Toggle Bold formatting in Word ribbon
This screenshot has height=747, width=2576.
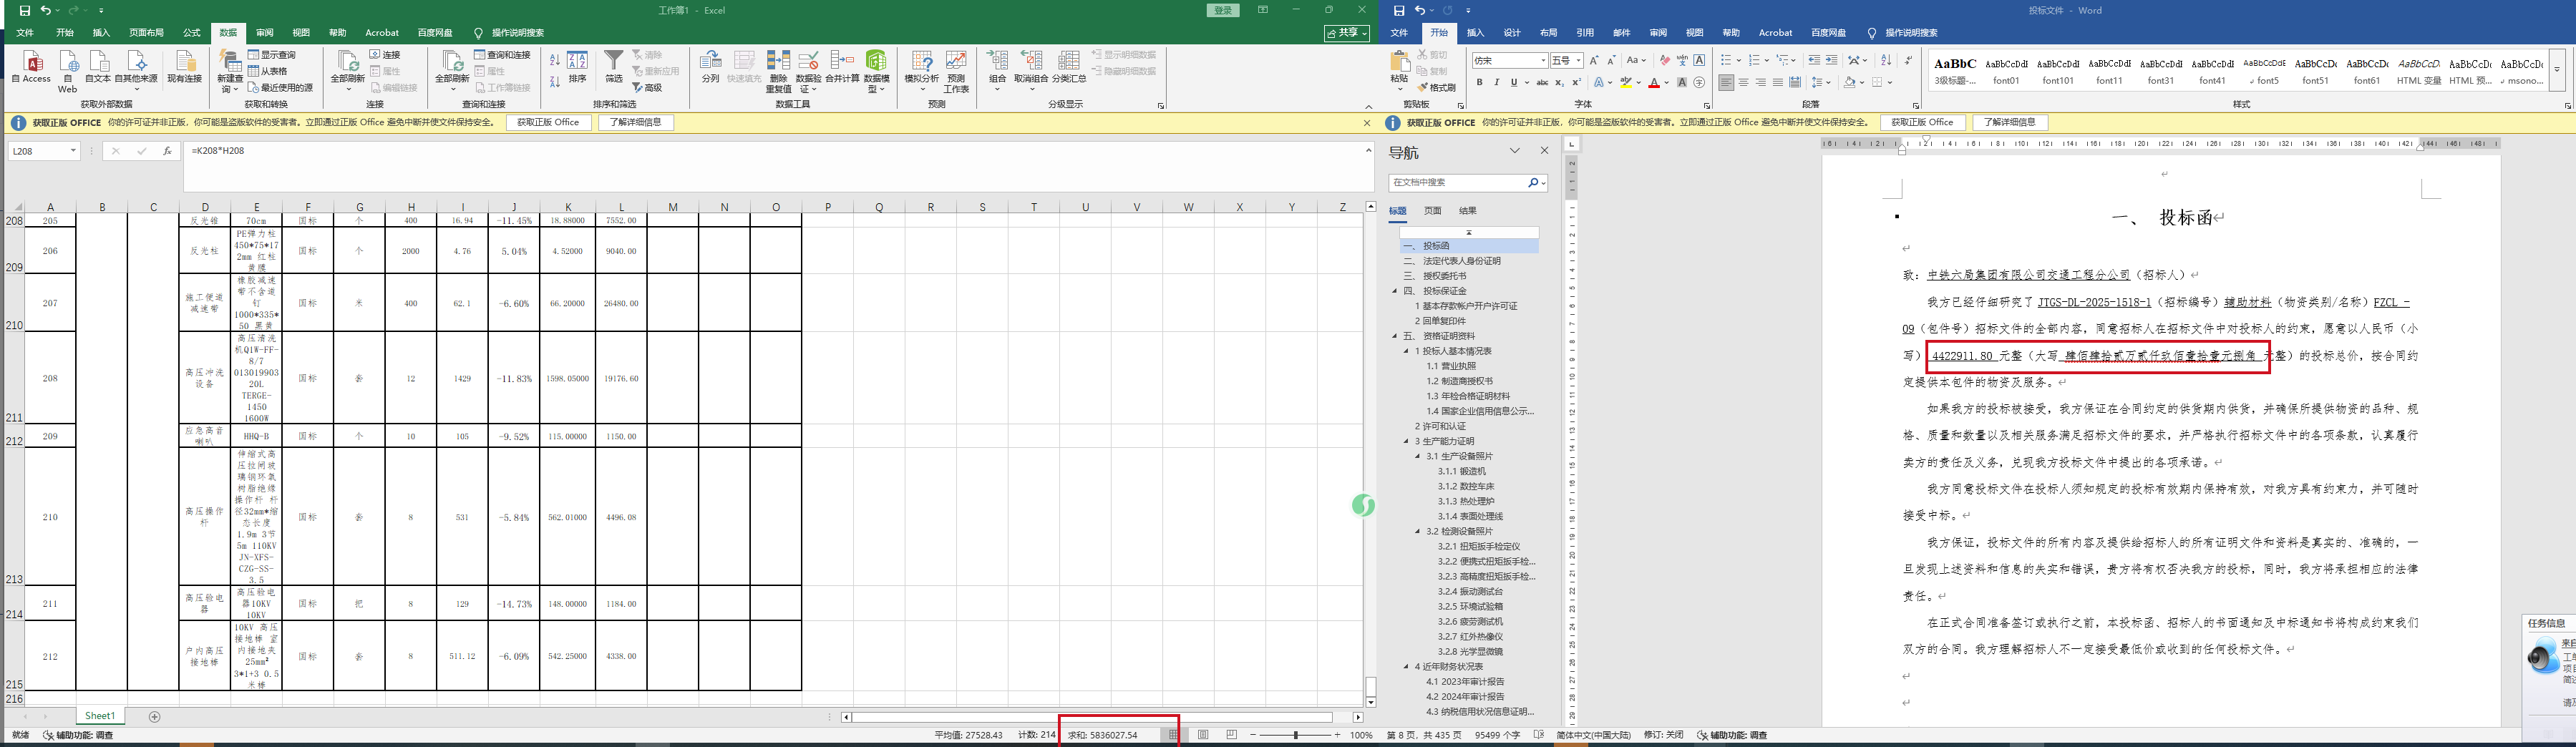click(1479, 83)
